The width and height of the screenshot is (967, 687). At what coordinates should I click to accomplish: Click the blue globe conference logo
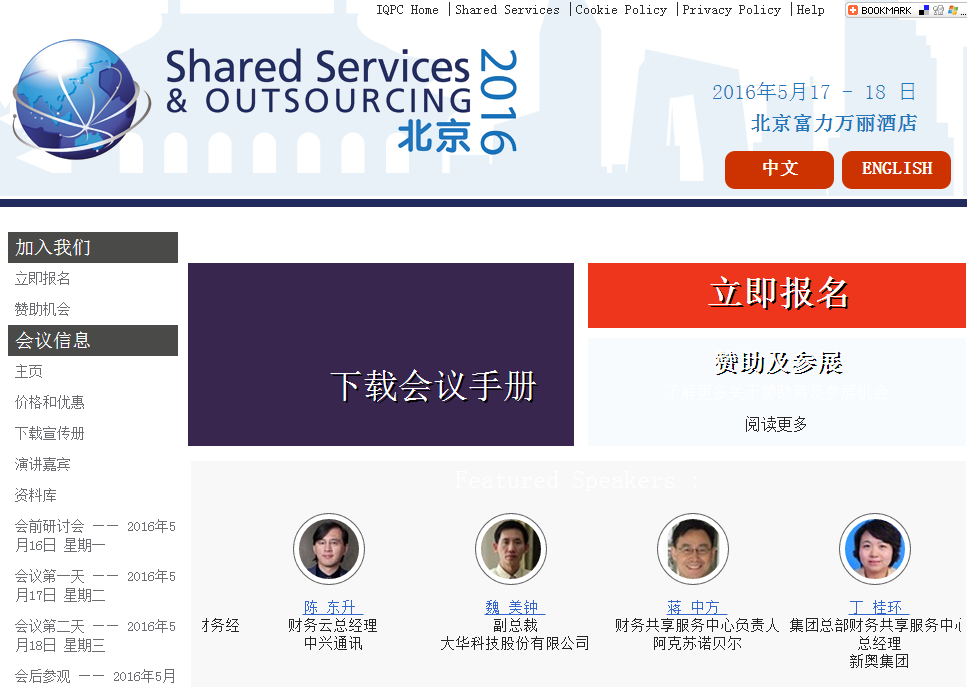(81, 99)
